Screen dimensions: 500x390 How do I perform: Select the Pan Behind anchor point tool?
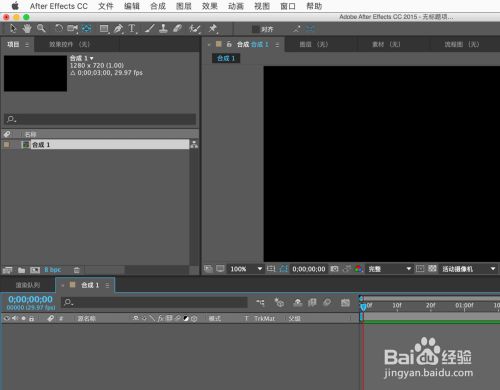click(87, 29)
